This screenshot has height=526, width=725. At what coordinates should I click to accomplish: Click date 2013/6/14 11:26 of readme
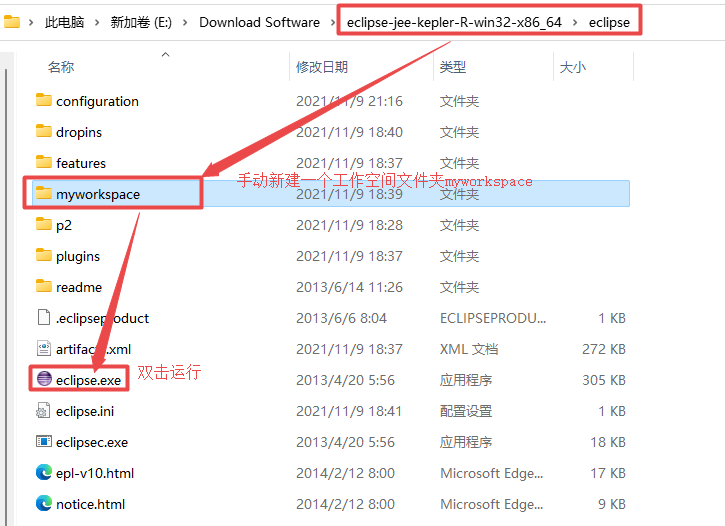click(x=349, y=287)
